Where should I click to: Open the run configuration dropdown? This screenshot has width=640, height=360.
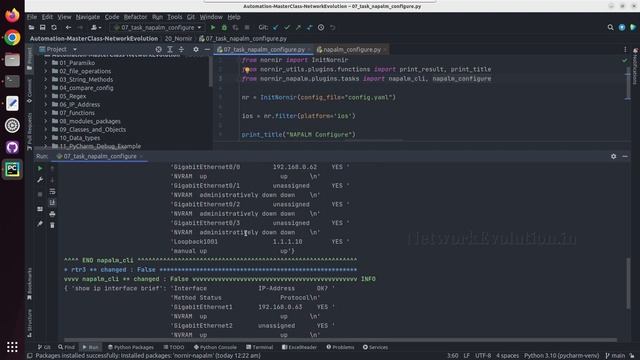158,27
